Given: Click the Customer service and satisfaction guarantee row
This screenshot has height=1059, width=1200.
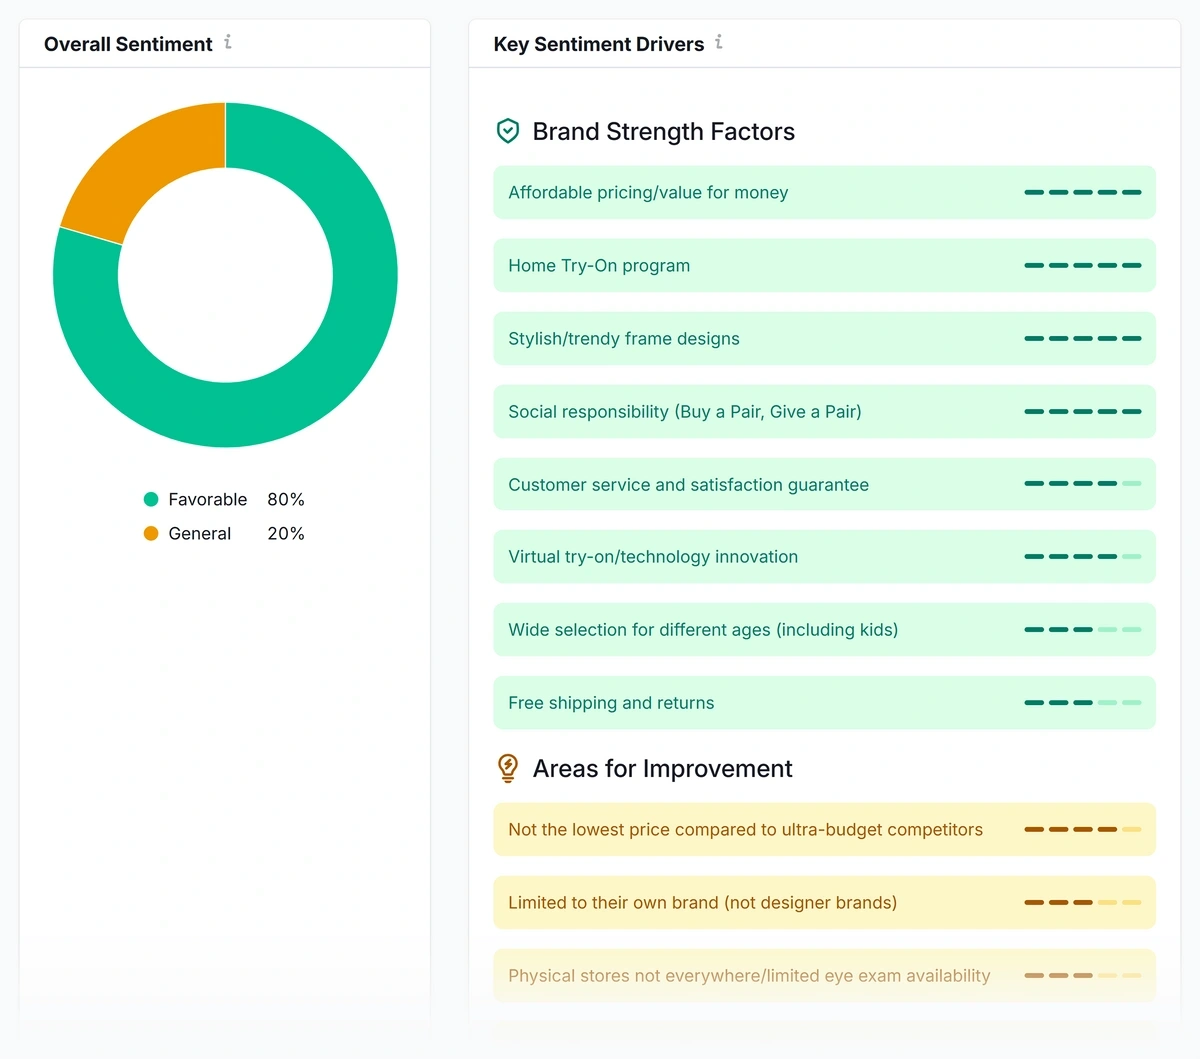Looking at the screenshot, I should [x=824, y=484].
